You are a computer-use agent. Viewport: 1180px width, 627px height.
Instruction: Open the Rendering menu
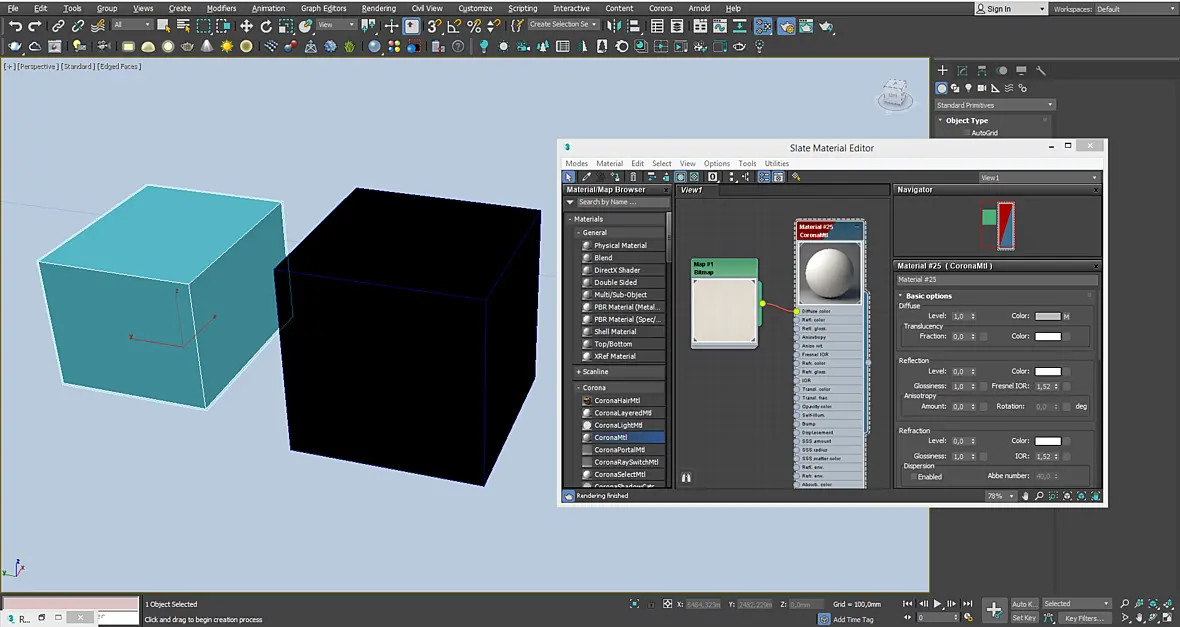pos(379,8)
